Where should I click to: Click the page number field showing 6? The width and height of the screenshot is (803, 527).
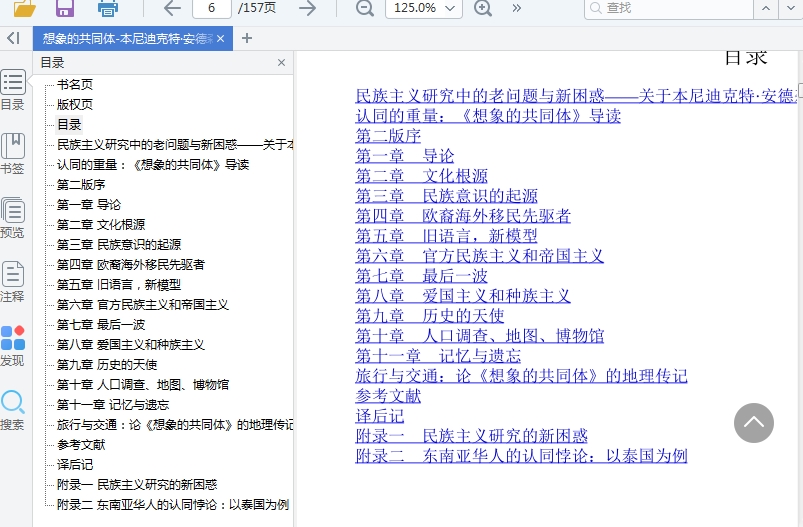click(212, 8)
